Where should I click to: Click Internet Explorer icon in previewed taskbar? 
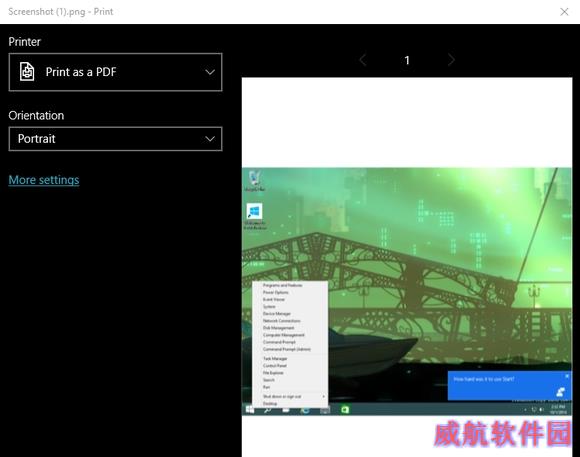pos(305,410)
